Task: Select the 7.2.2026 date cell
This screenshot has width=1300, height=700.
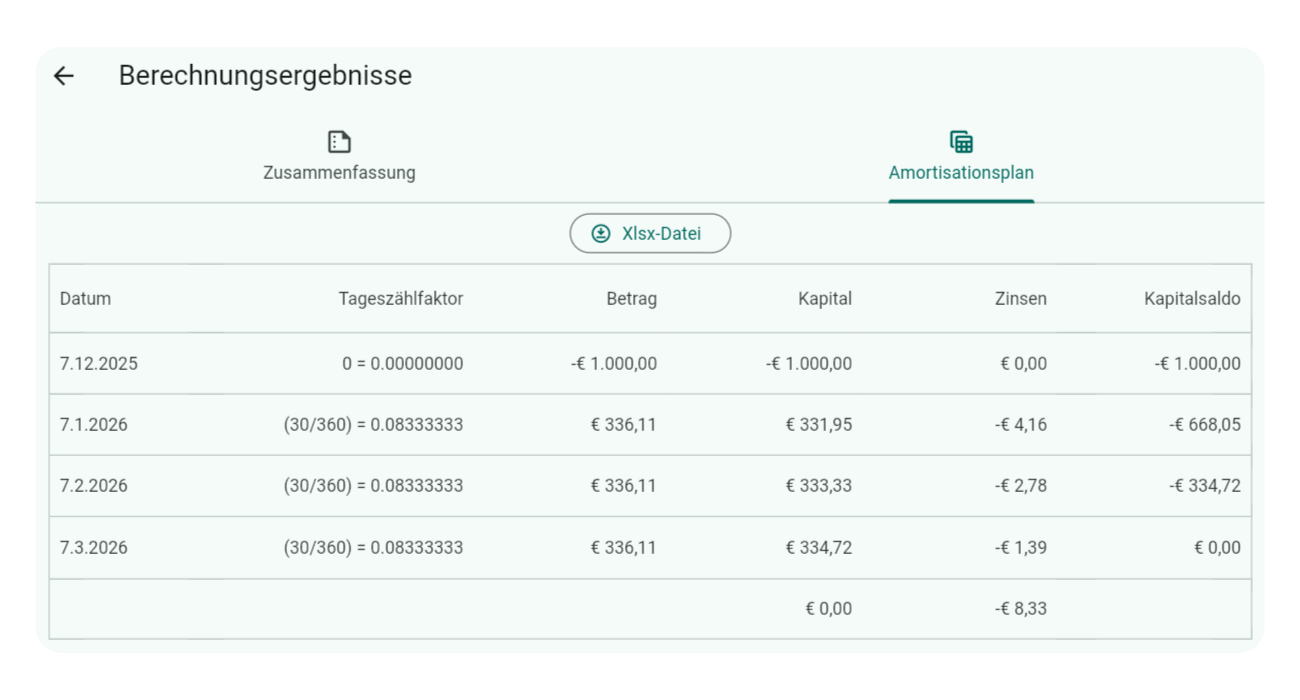Action: (x=93, y=486)
